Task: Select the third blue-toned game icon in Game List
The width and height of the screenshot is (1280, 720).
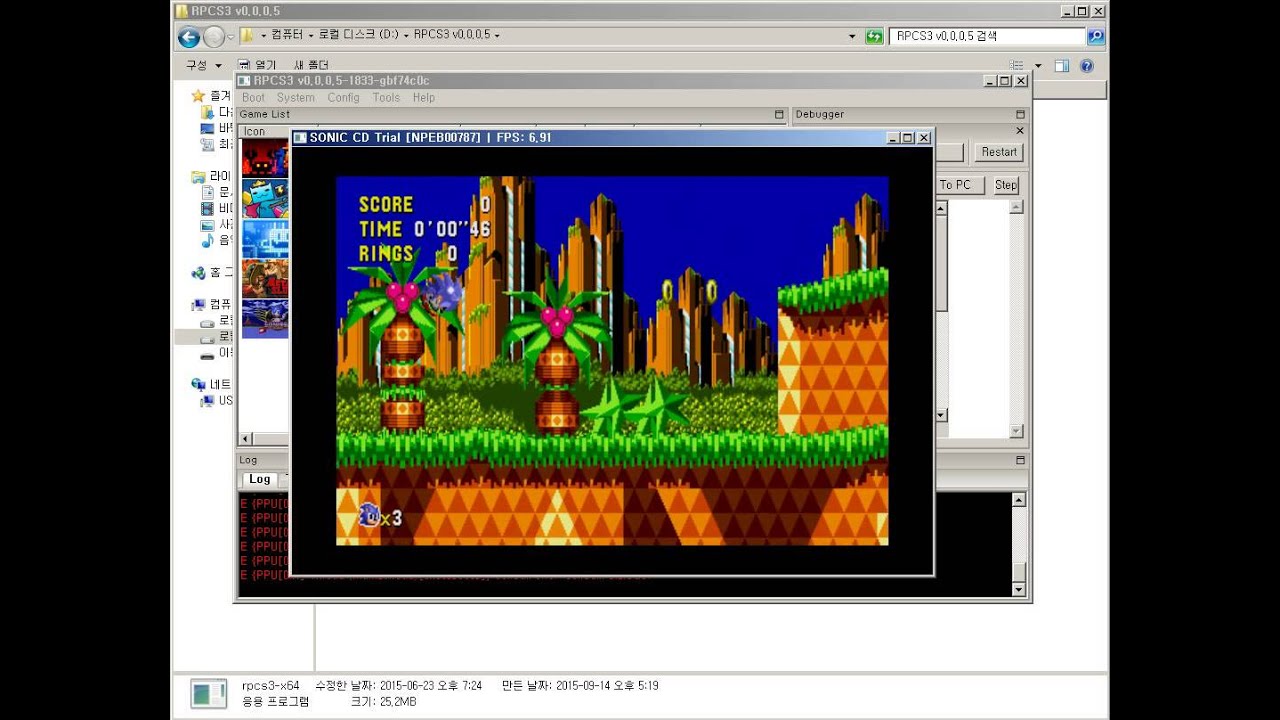Action: (265, 238)
